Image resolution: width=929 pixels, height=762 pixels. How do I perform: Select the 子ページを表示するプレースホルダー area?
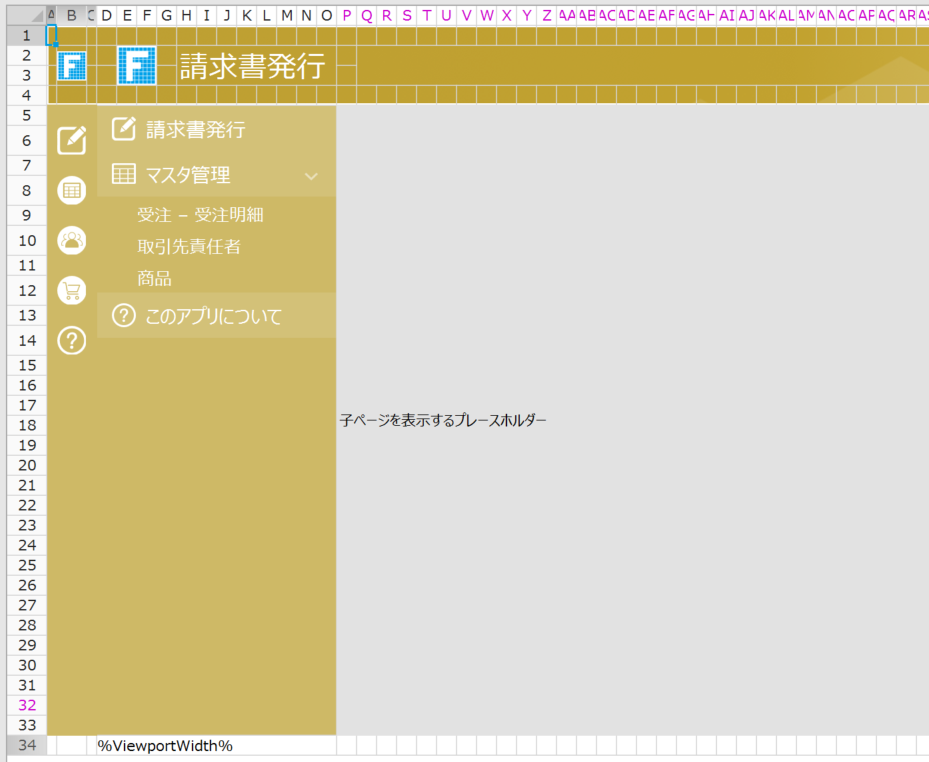pos(443,421)
